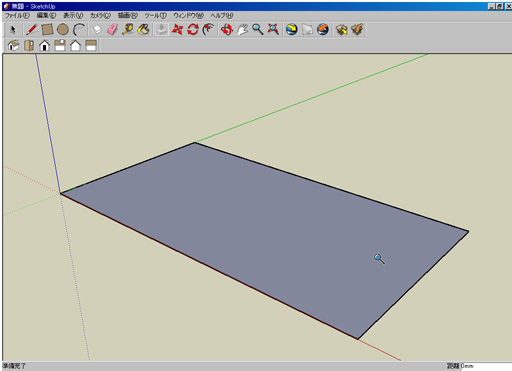
Task: Choose the Line pencil tool
Action: (32, 30)
